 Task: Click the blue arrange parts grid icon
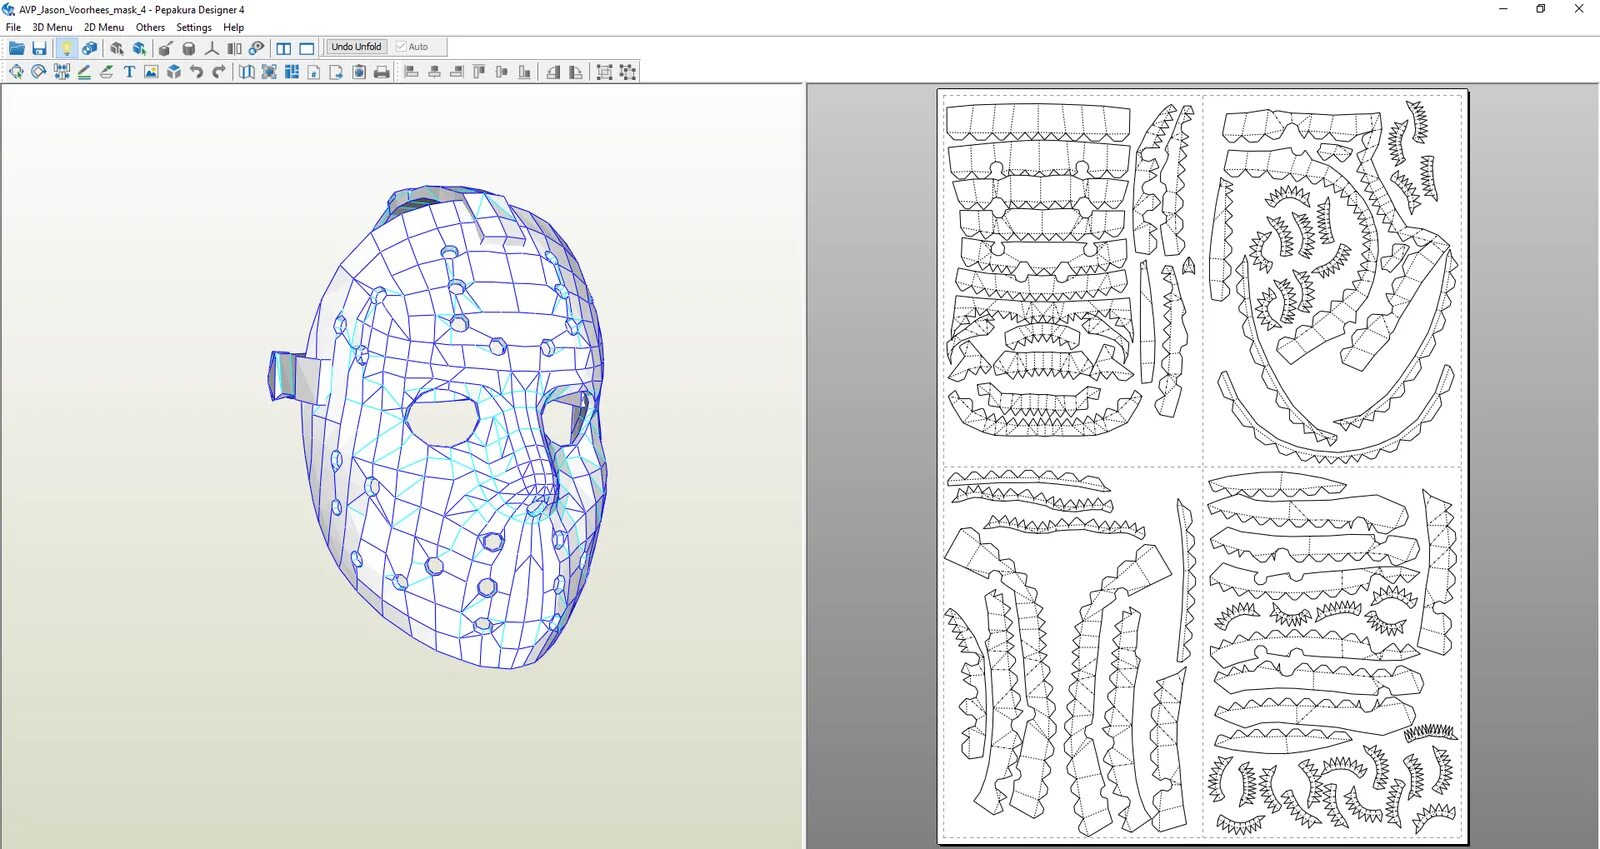click(292, 72)
